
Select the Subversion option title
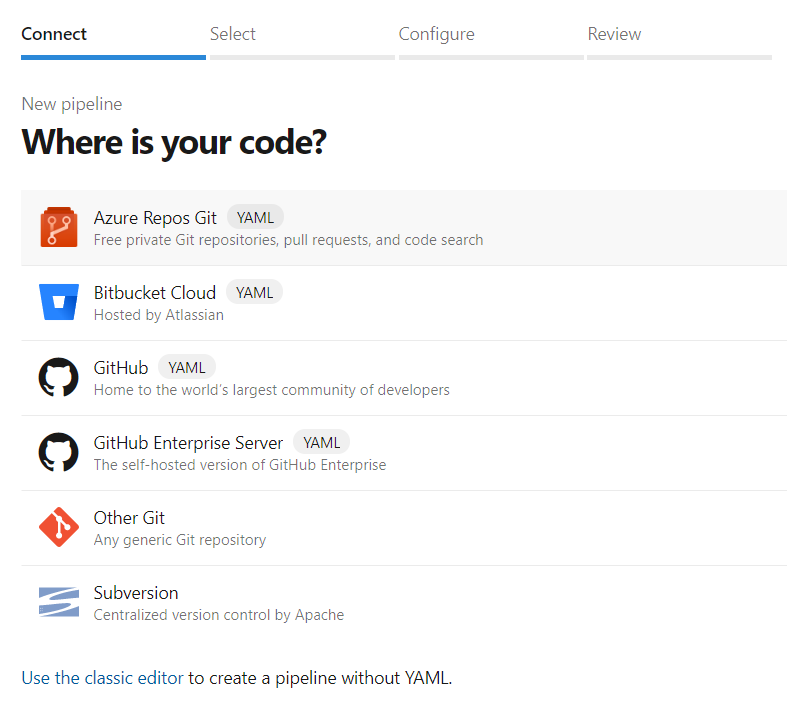tap(136, 593)
